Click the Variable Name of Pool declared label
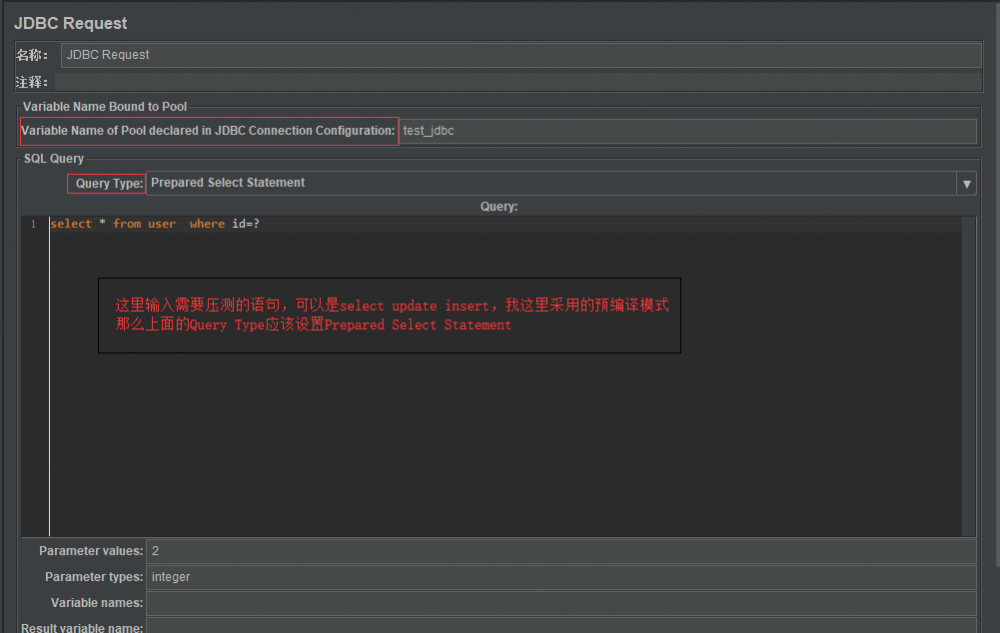1000x633 pixels. coord(208,131)
